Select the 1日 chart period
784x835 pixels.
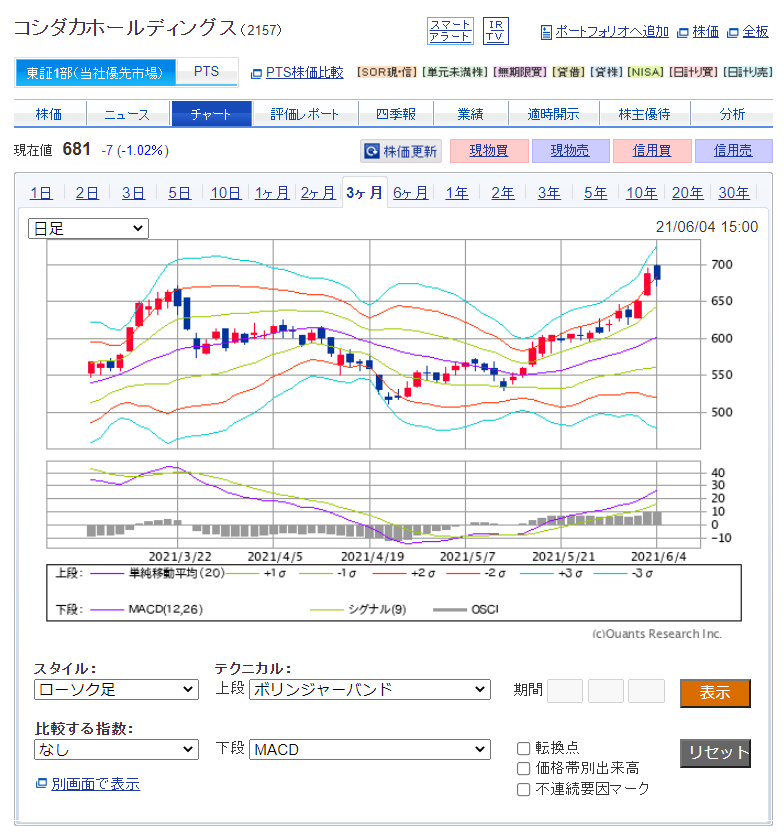(41, 193)
